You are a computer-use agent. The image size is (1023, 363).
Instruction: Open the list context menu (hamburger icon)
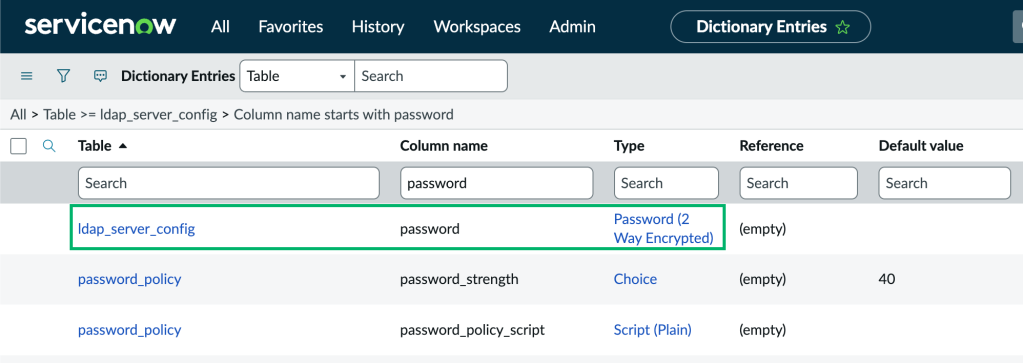coord(27,76)
